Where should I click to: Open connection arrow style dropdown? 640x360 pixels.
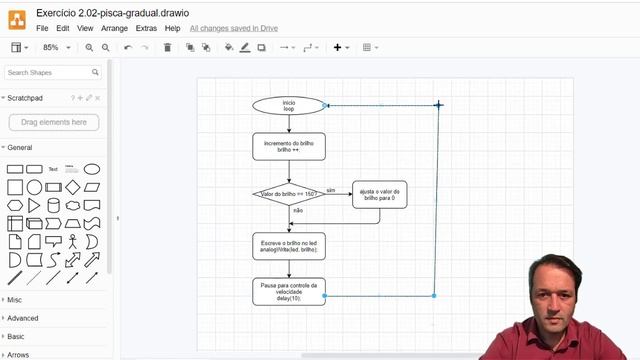(287, 48)
